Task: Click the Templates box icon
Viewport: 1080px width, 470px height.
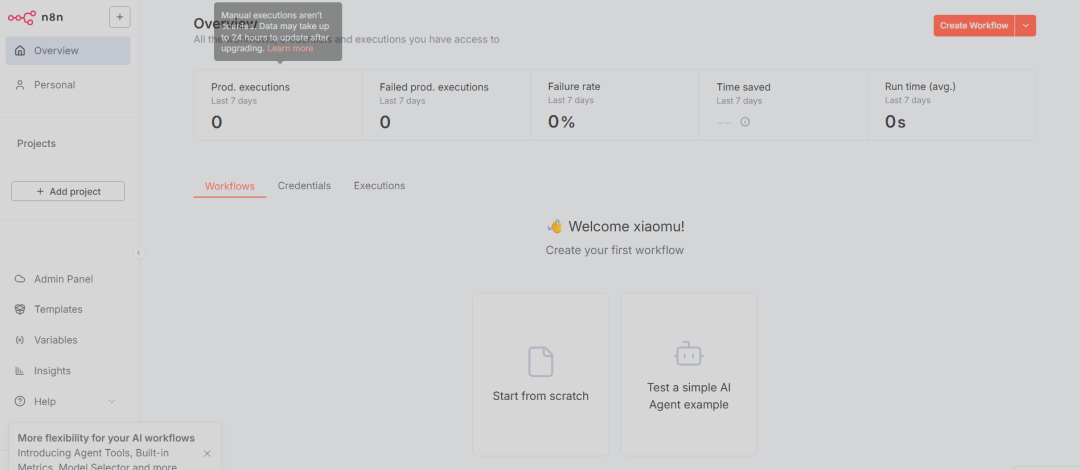Action: (20, 309)
